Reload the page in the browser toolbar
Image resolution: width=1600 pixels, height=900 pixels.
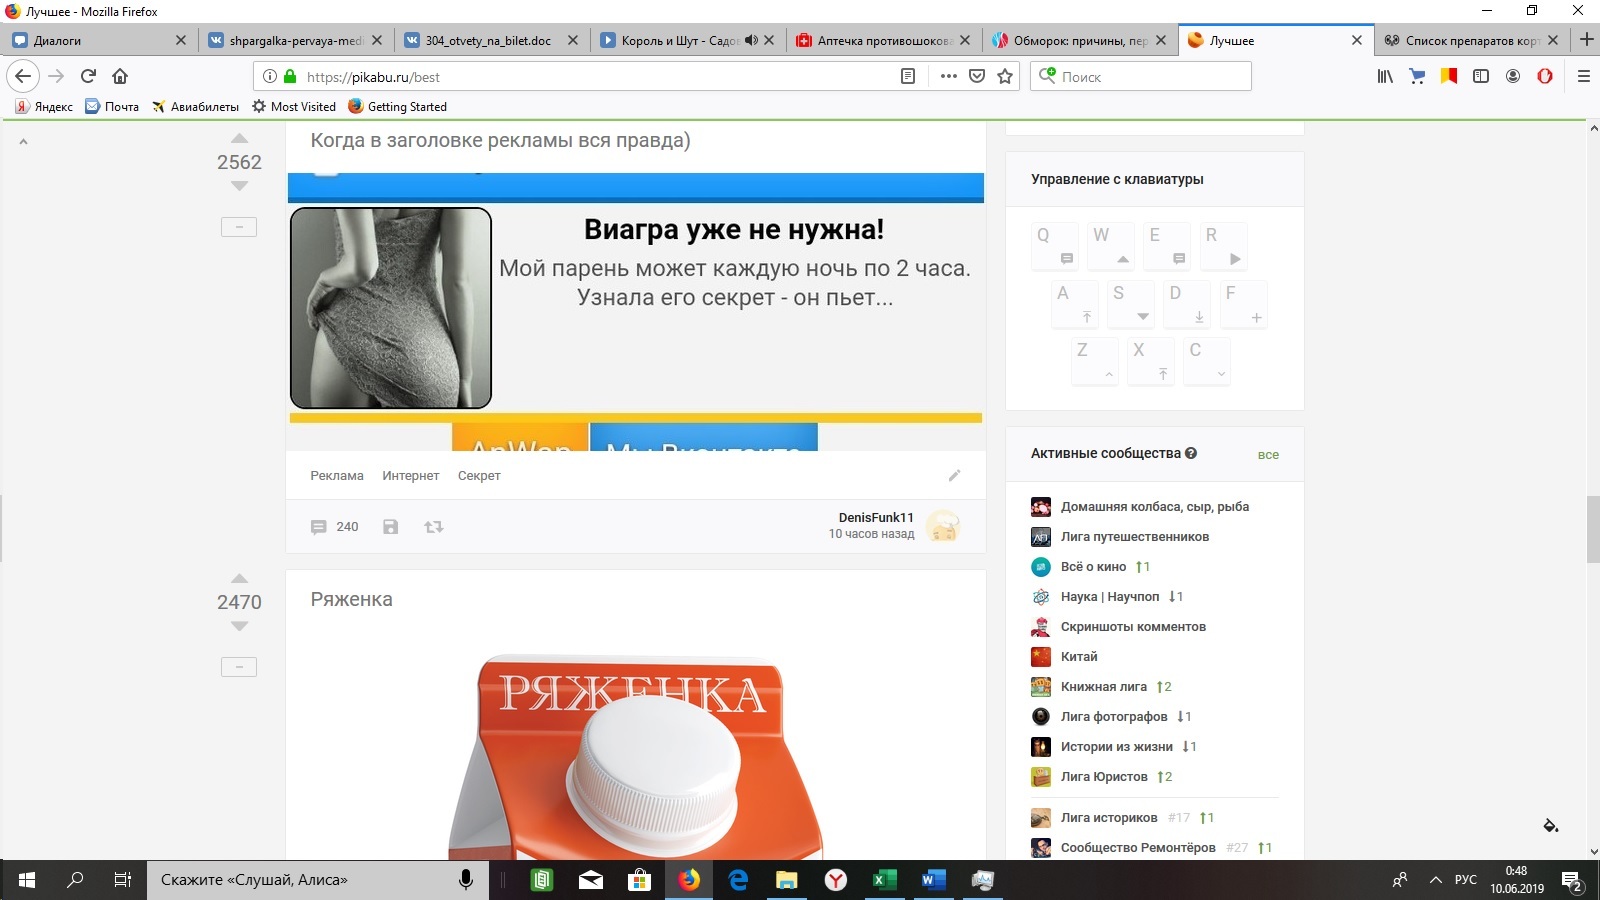[88, 76]
